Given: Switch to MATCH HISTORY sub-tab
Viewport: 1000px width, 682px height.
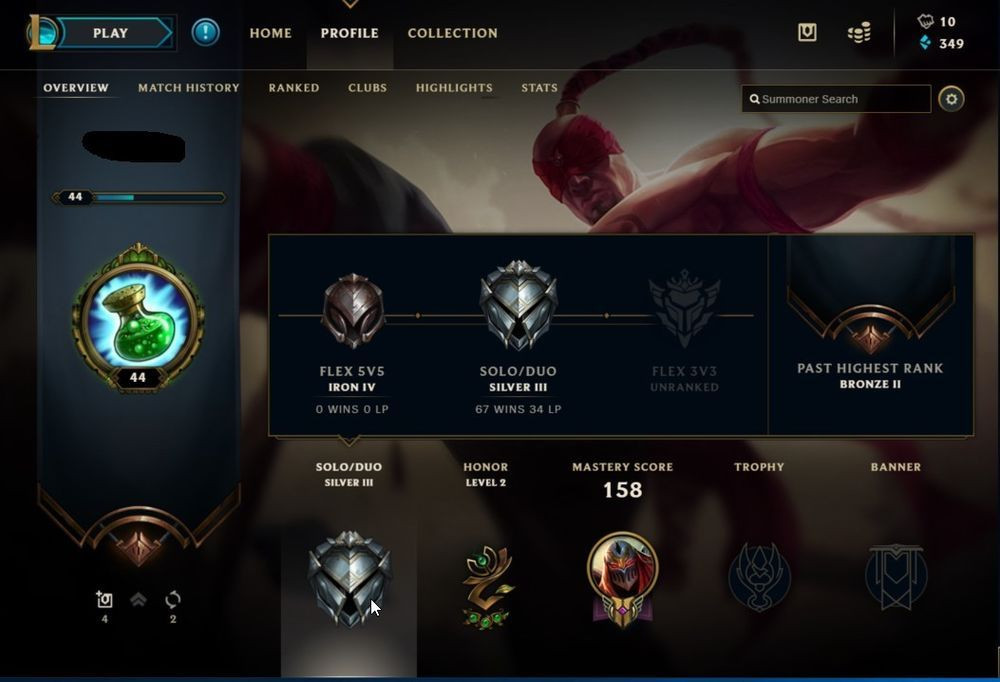Looking at the screenshot, I should coord(189,88).
